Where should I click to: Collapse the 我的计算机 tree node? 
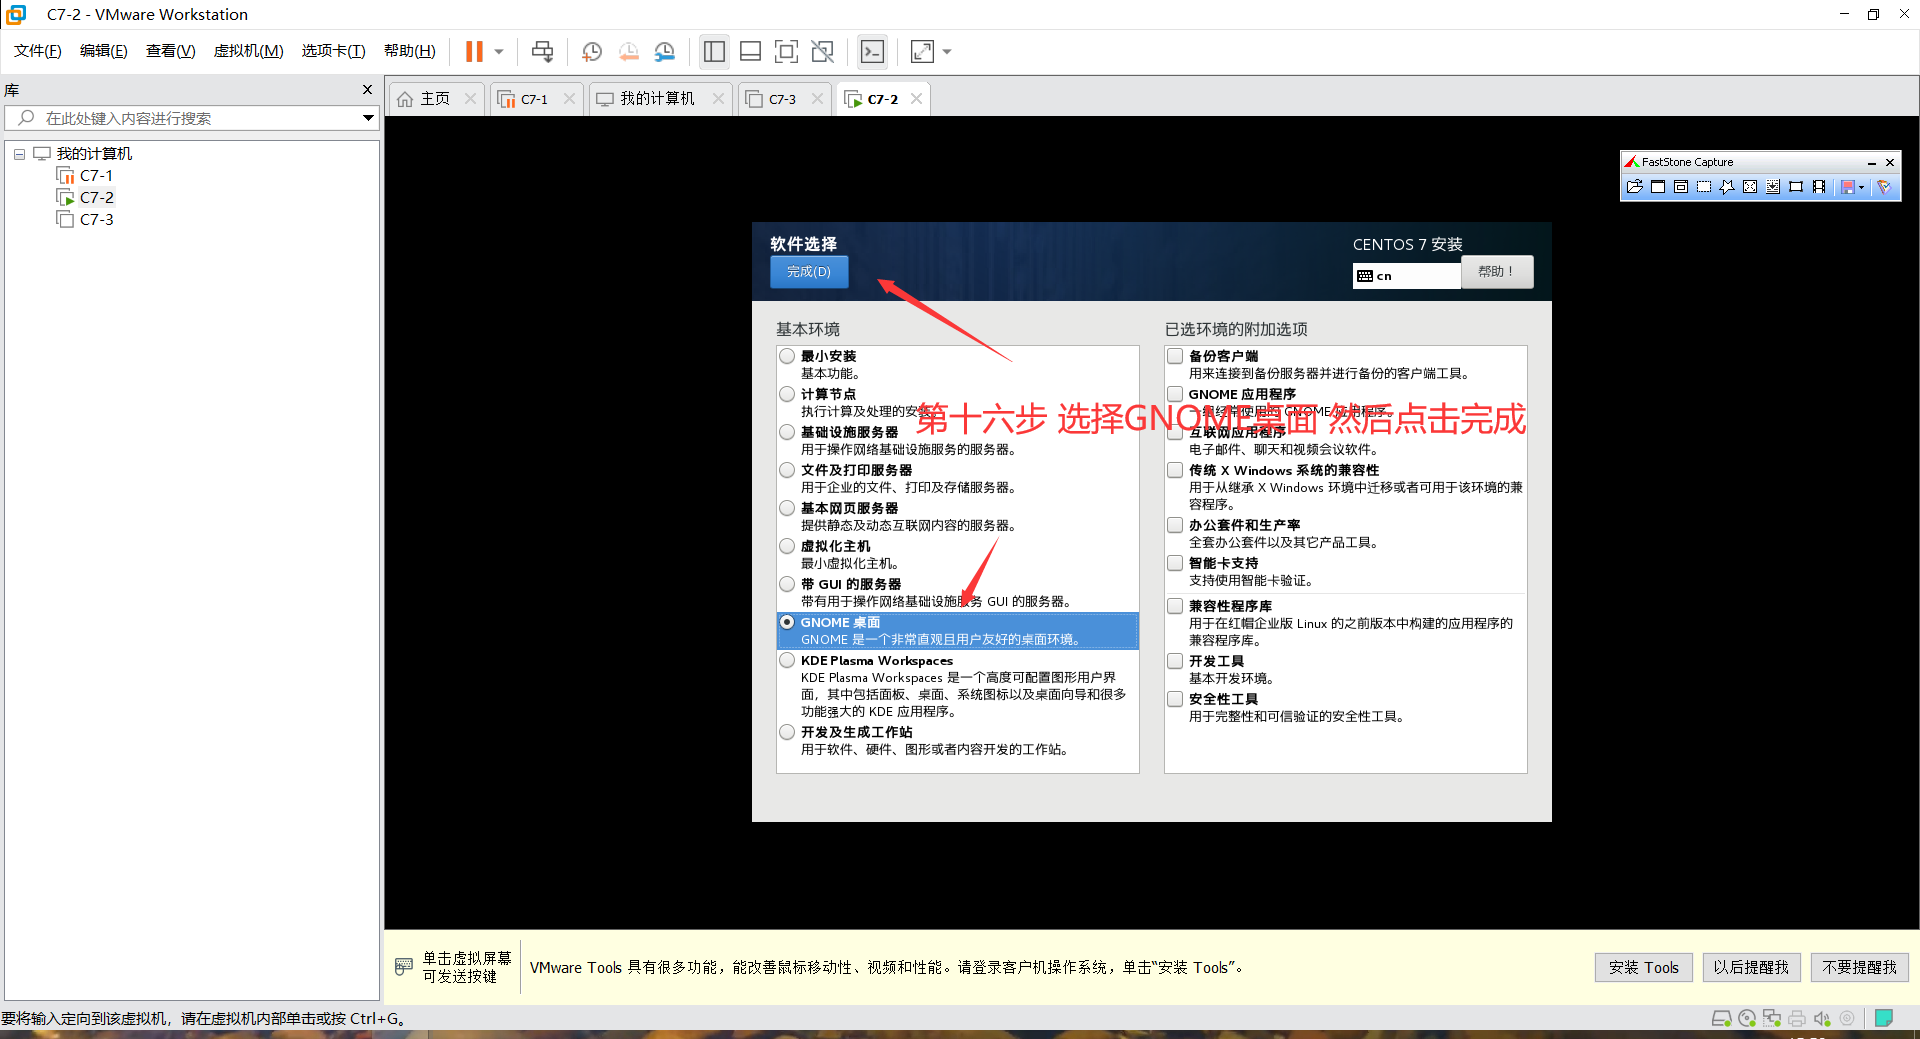pos(19,154)
